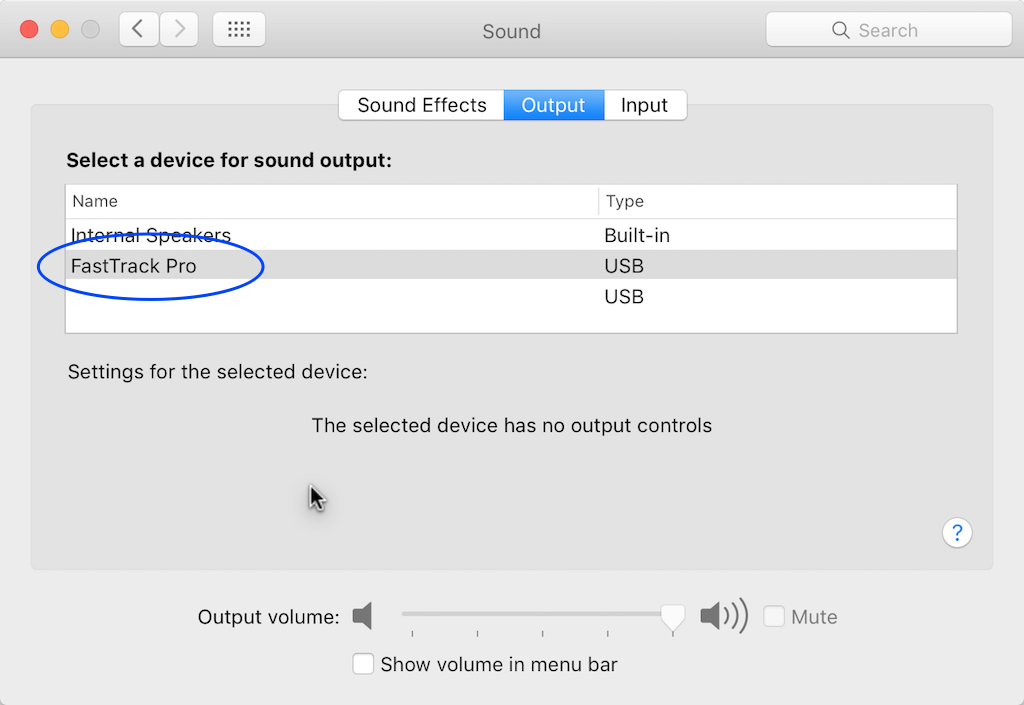Select Internal Speakers output device
The height and width of the screenshot is (705, 1024).
[x=511, y=235]
